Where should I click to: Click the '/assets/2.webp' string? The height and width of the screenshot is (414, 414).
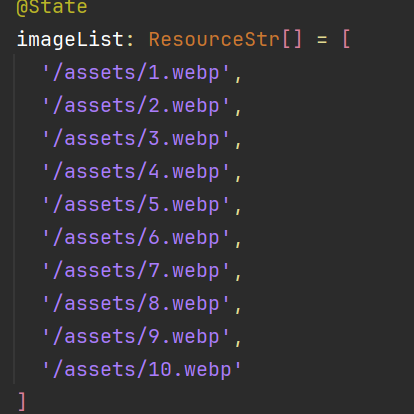coord(136,106)
